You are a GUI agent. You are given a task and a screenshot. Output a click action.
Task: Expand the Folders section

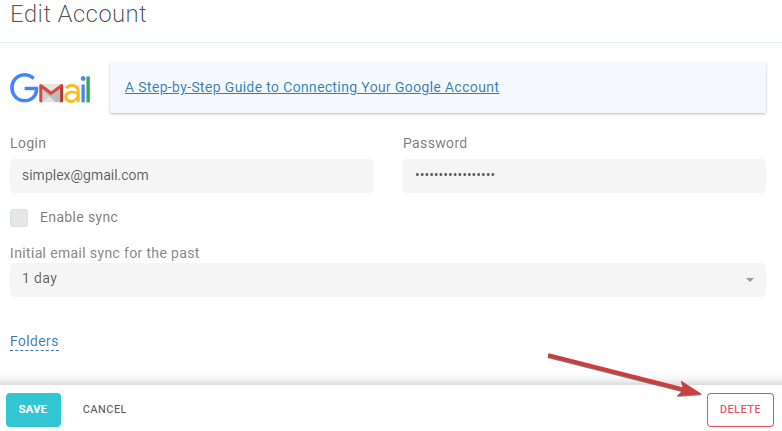34,341
